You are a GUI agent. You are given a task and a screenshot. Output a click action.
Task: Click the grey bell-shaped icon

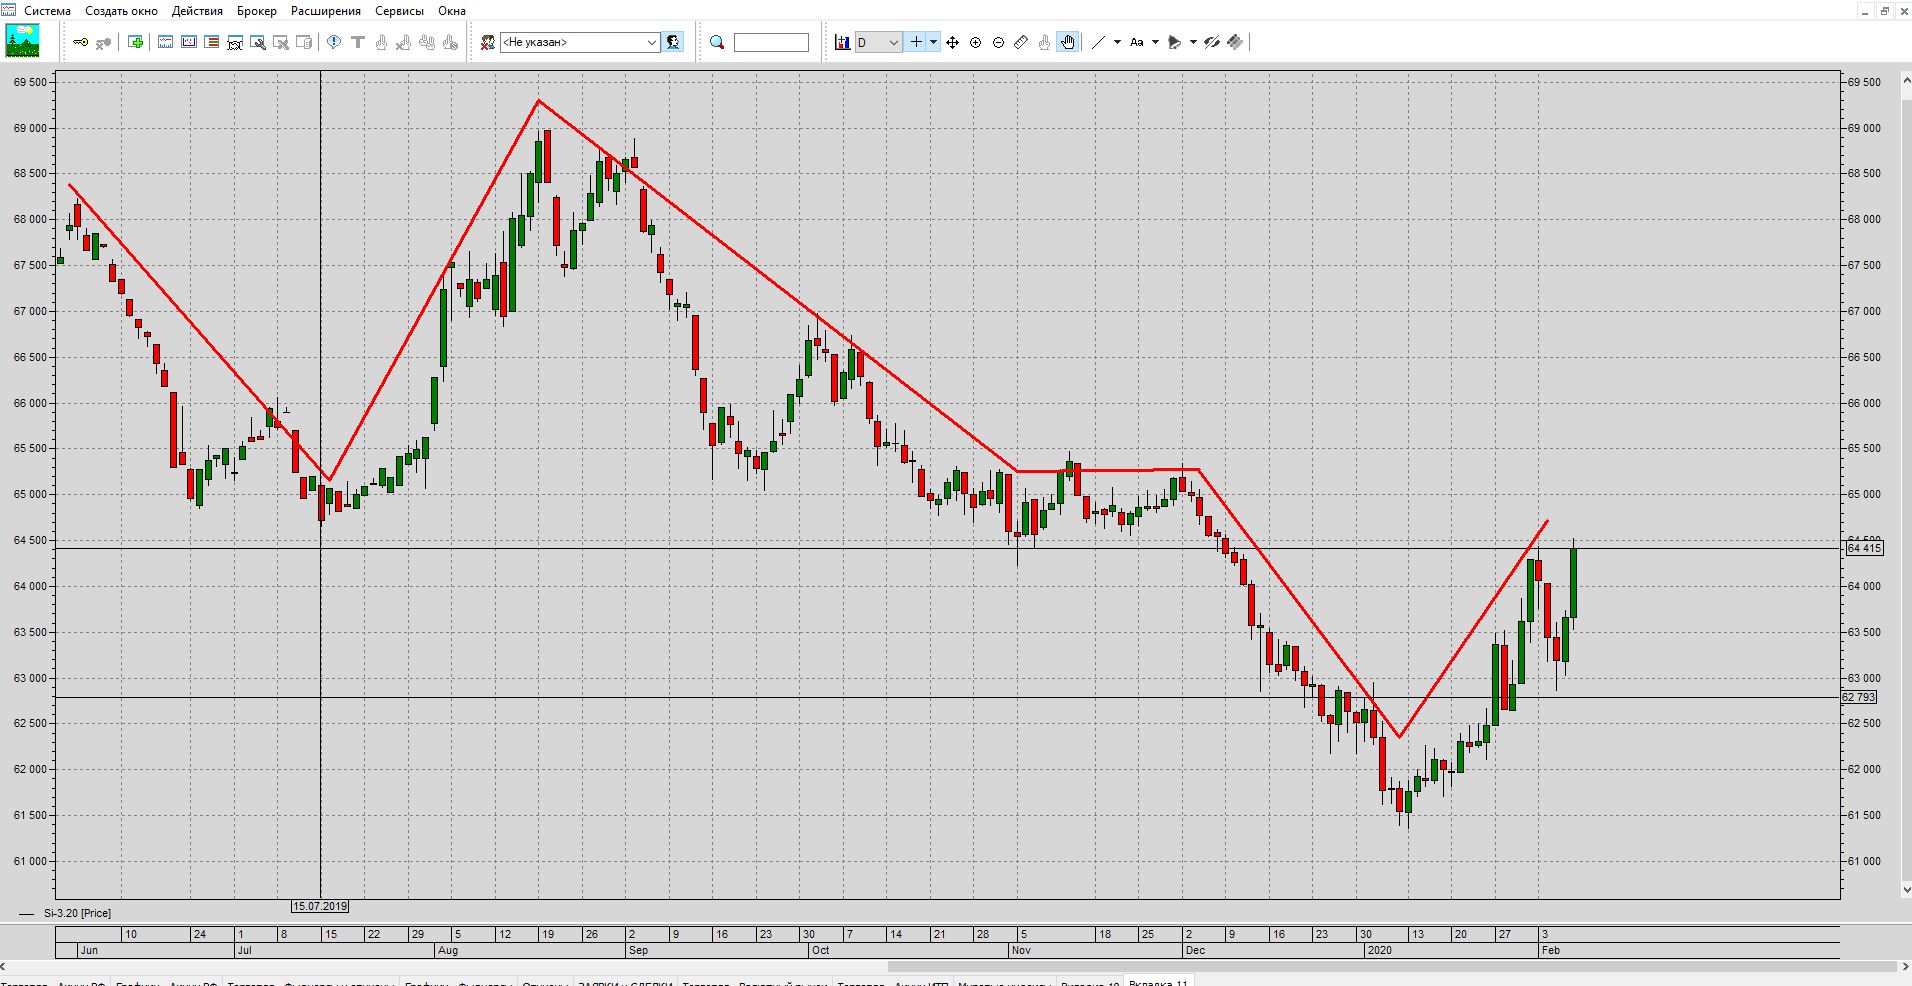click(x=1175, y=42)
